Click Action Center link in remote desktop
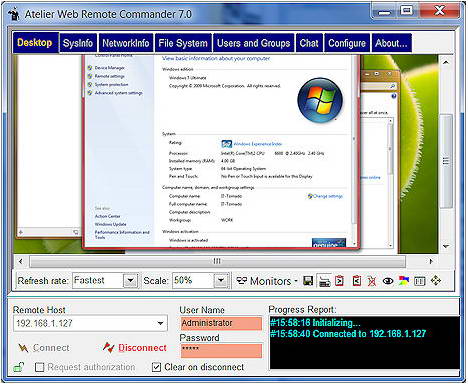The width and height of the screenshot is (468, 385). (108, 216)
